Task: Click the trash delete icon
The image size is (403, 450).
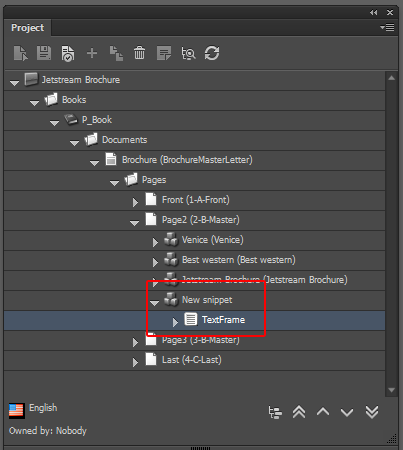Action: click(139, 53)
